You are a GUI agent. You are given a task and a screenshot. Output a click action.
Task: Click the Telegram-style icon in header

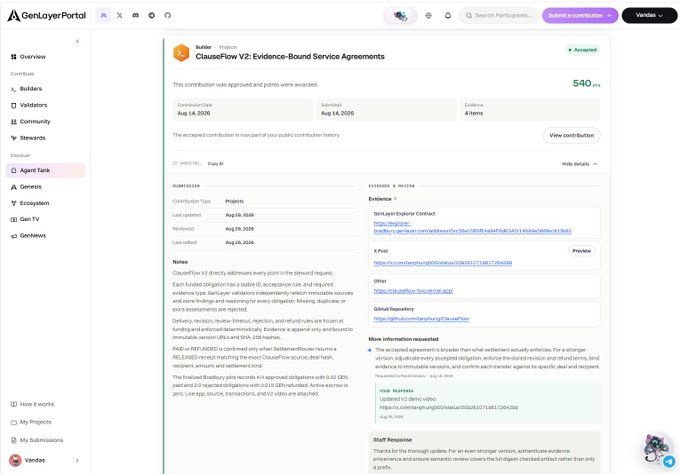click(x=151, y=16)
